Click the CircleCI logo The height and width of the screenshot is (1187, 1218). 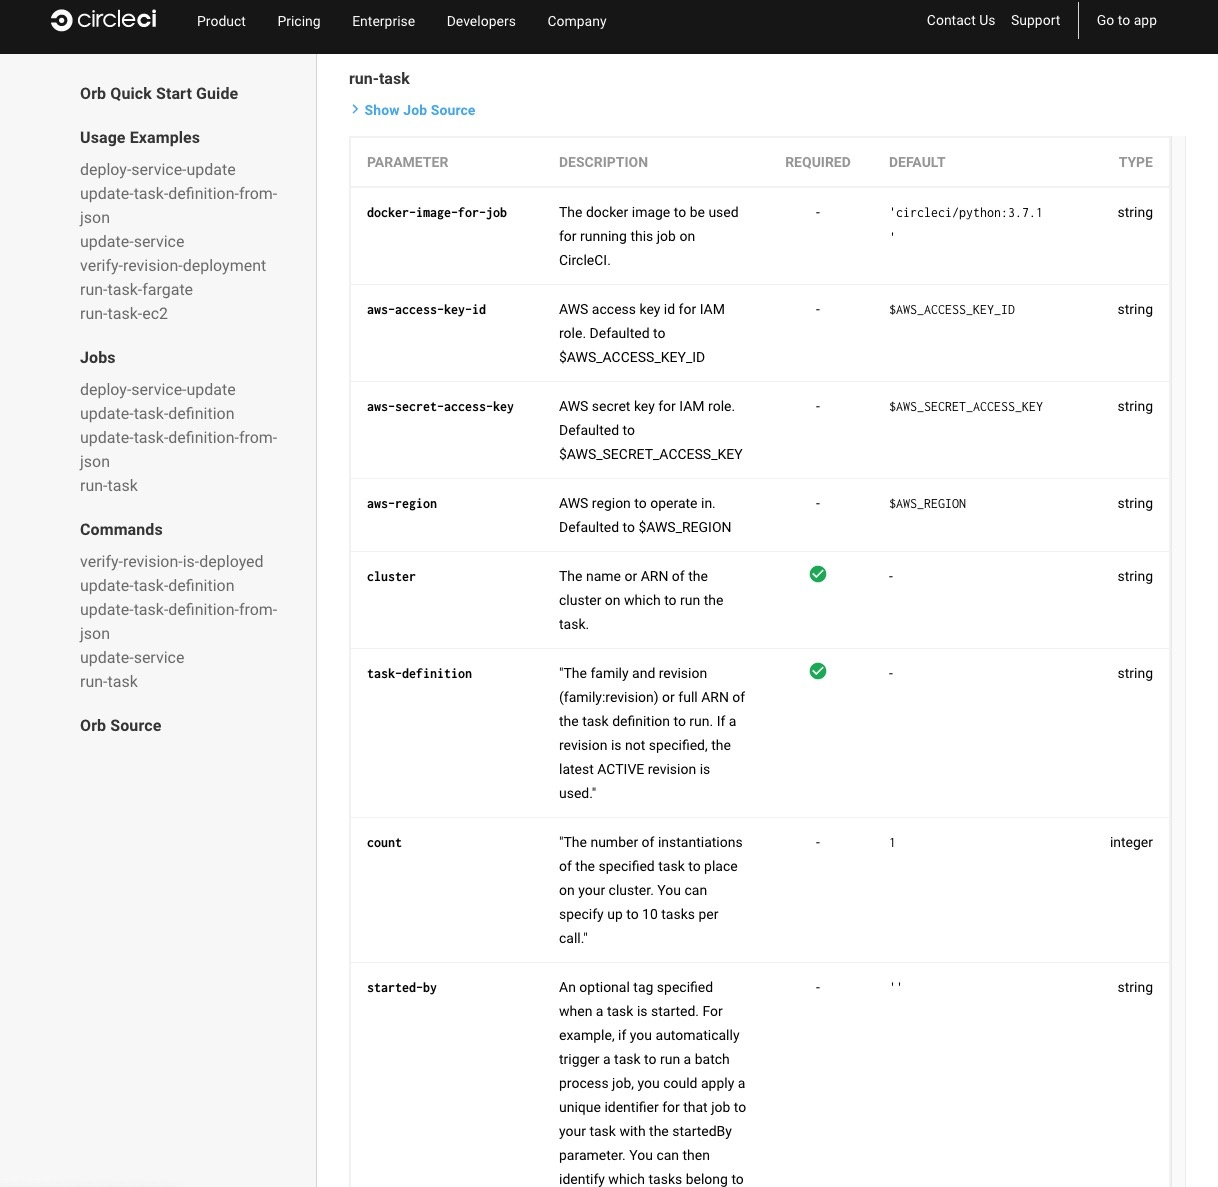click(104, 20)
